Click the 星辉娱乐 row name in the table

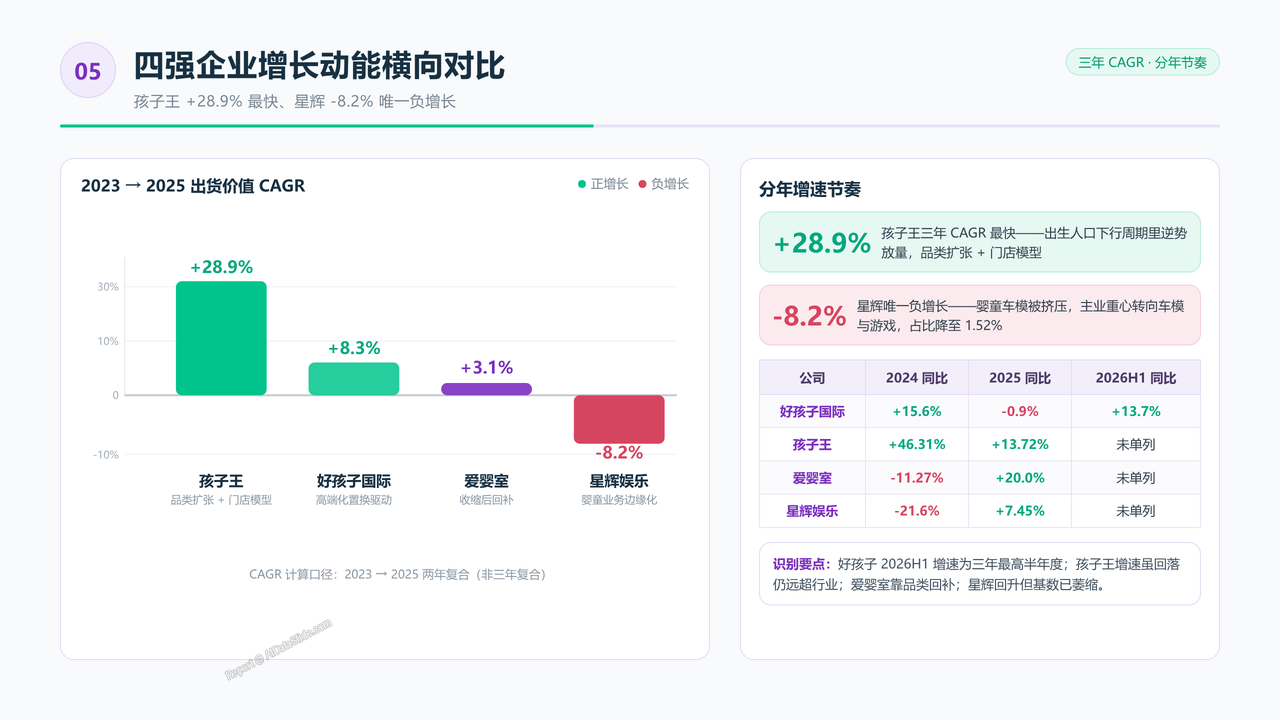[812, 511]
